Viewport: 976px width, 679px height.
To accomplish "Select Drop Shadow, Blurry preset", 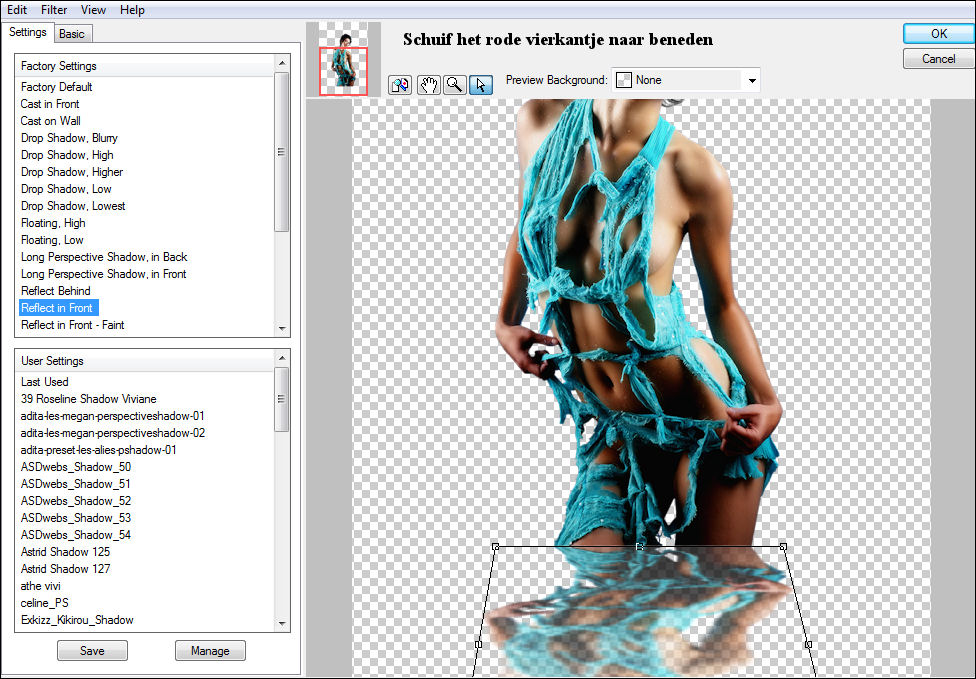I will 69,138.
